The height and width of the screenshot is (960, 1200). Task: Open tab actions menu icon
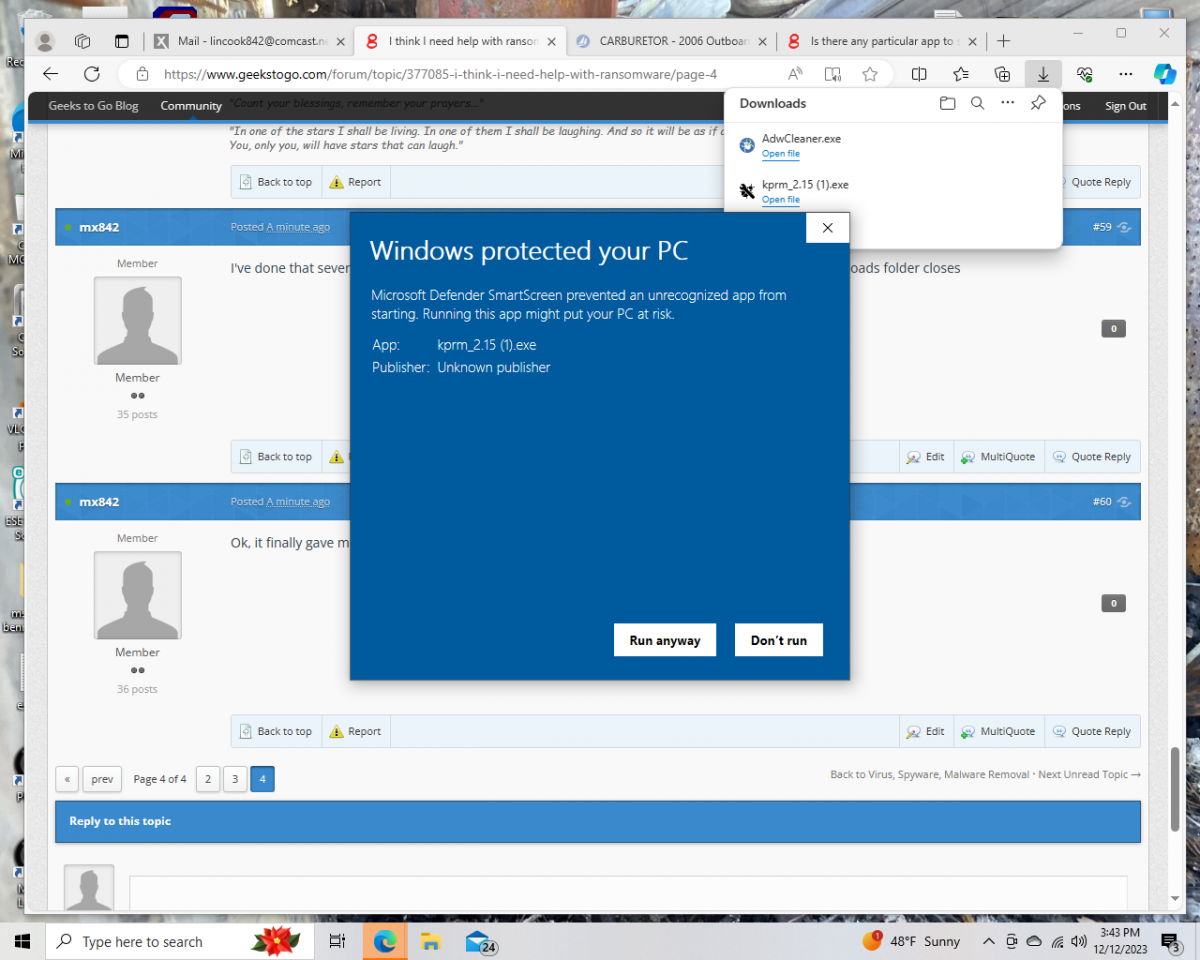click(x=122, y=41)
